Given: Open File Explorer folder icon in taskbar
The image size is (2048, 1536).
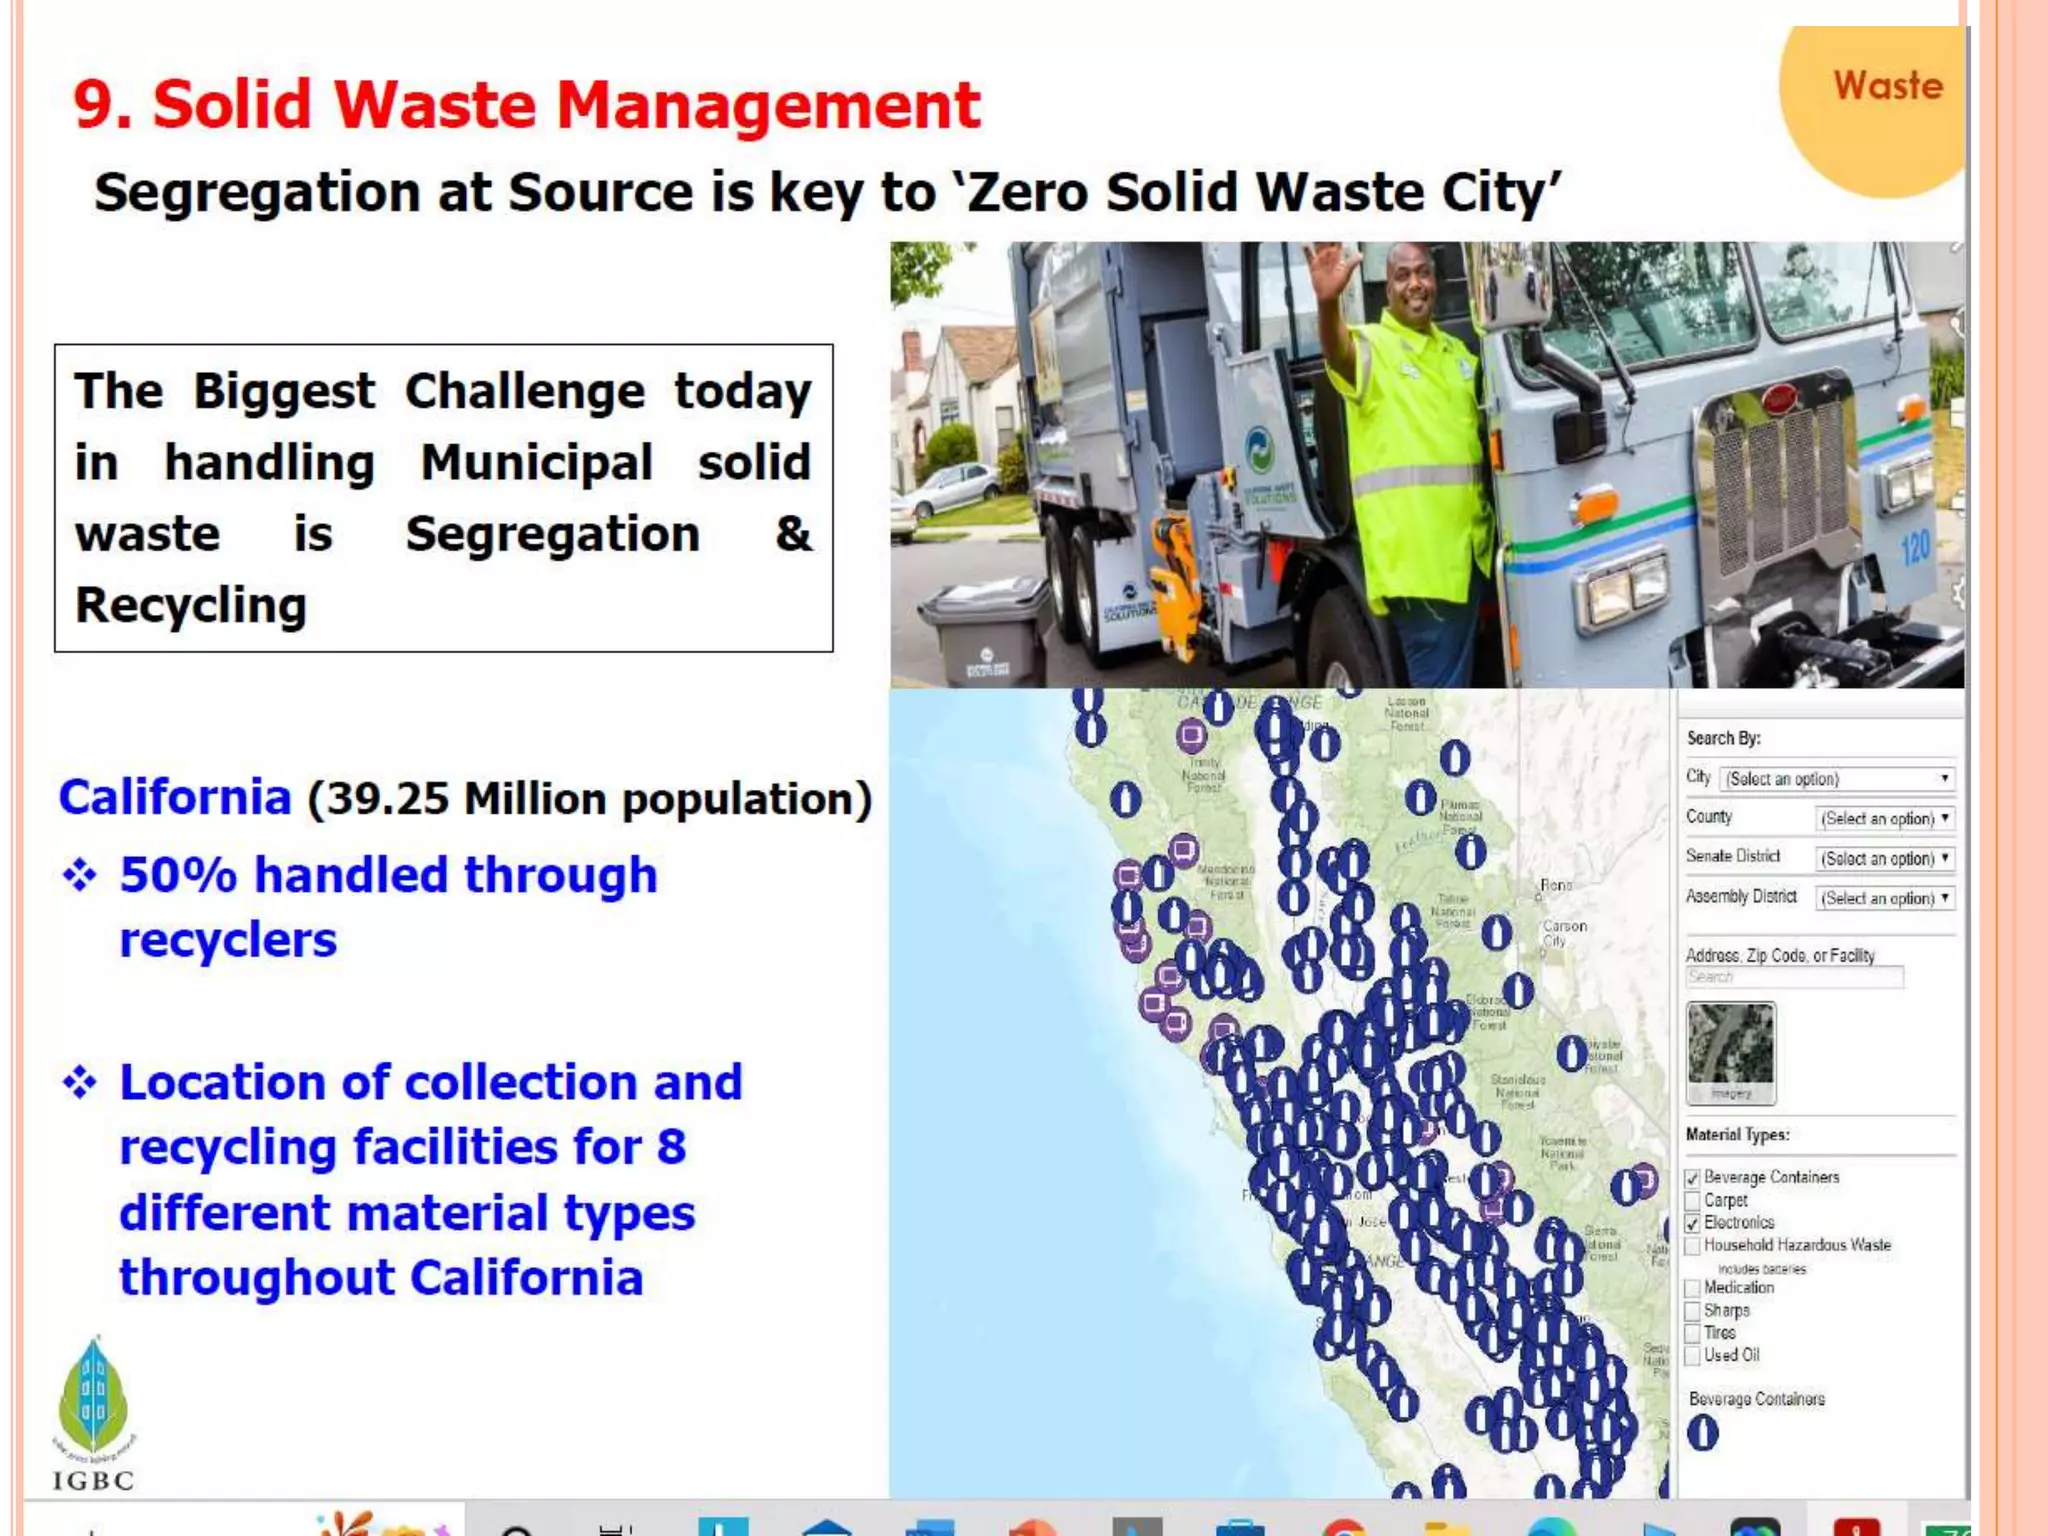Looking at the screenshot, I should click(1445, 1528).
